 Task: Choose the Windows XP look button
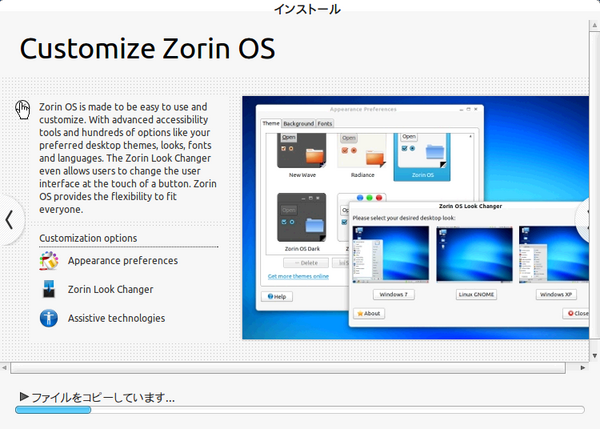pos(556,294)
